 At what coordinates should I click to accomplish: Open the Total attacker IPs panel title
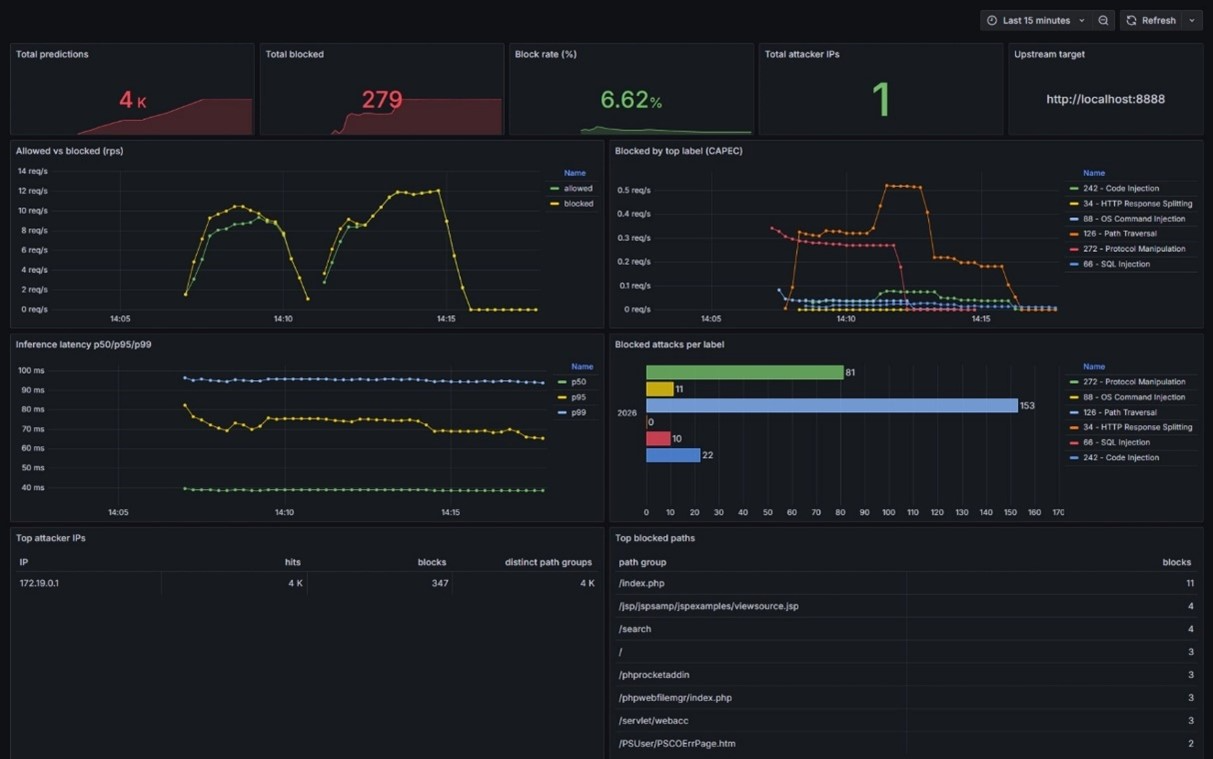click(802, 54)
